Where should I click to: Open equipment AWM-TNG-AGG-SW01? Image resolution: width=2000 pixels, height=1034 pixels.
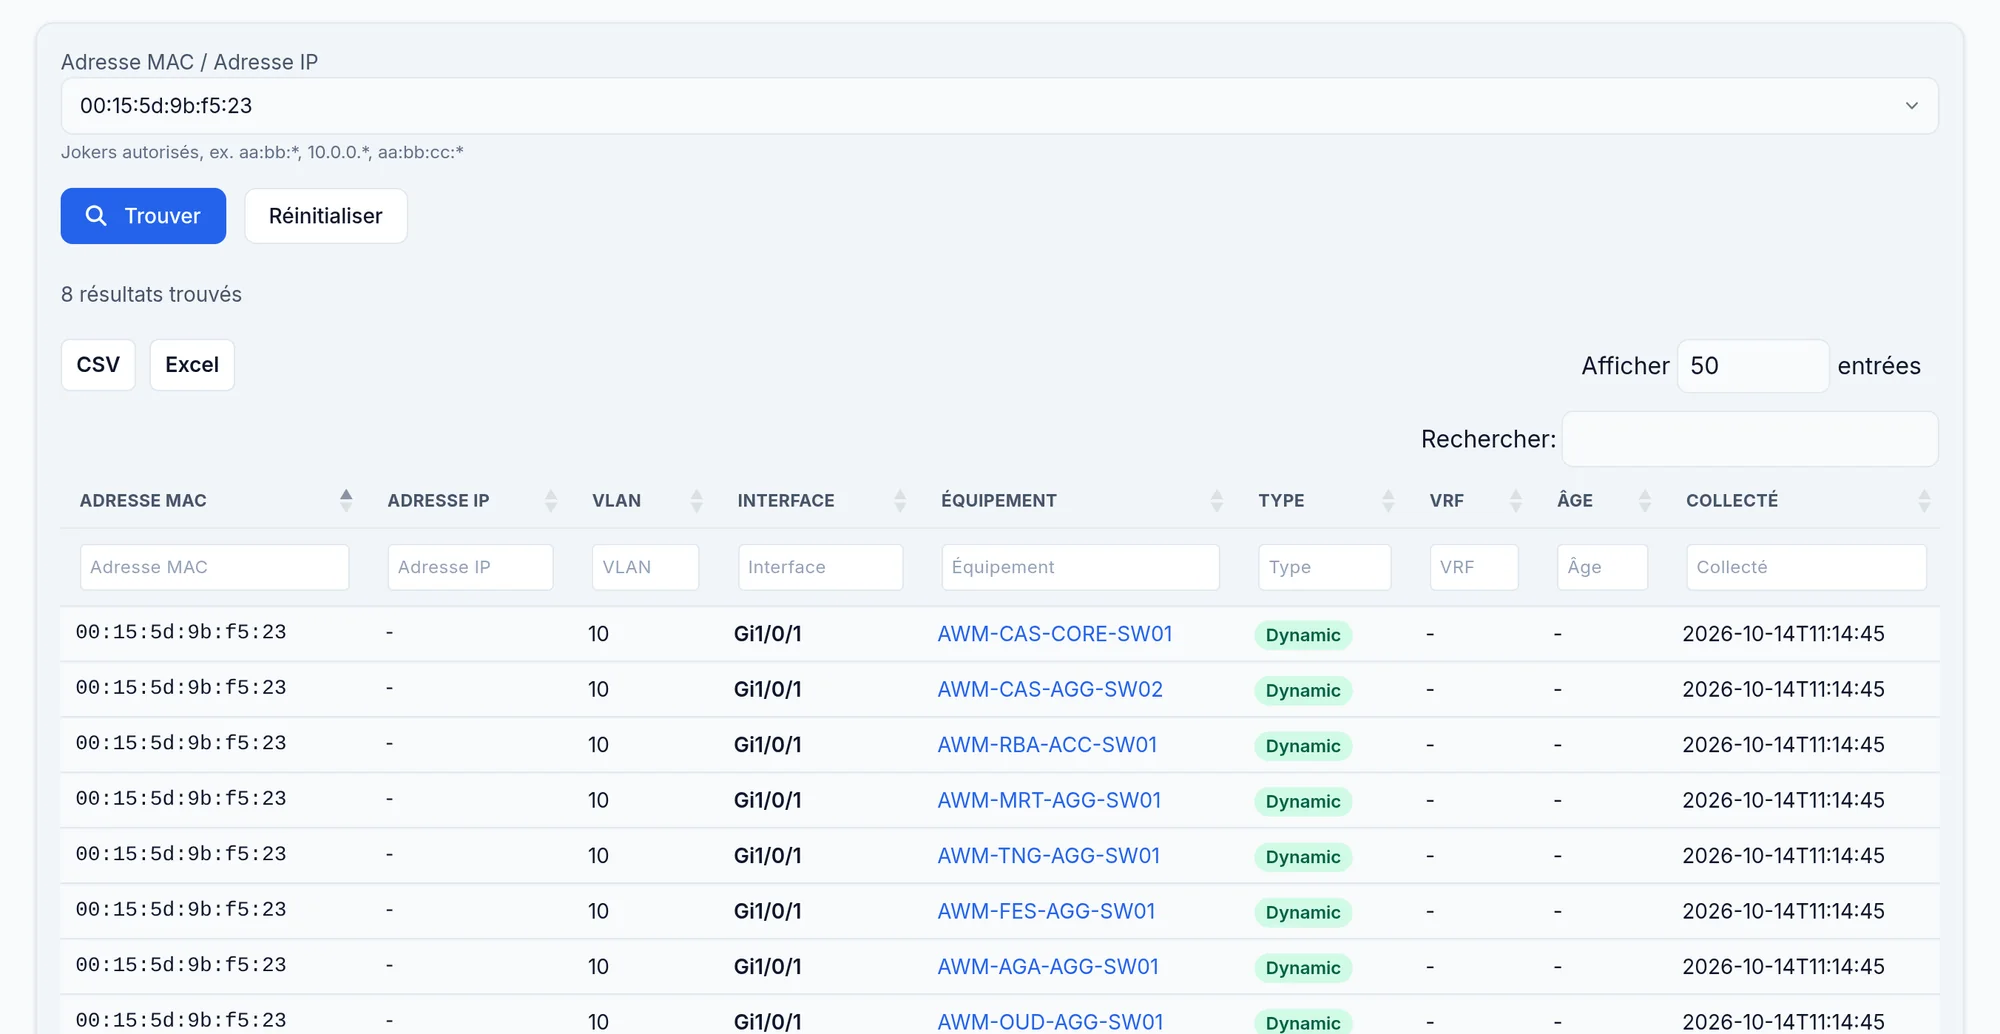point(1049,856)
